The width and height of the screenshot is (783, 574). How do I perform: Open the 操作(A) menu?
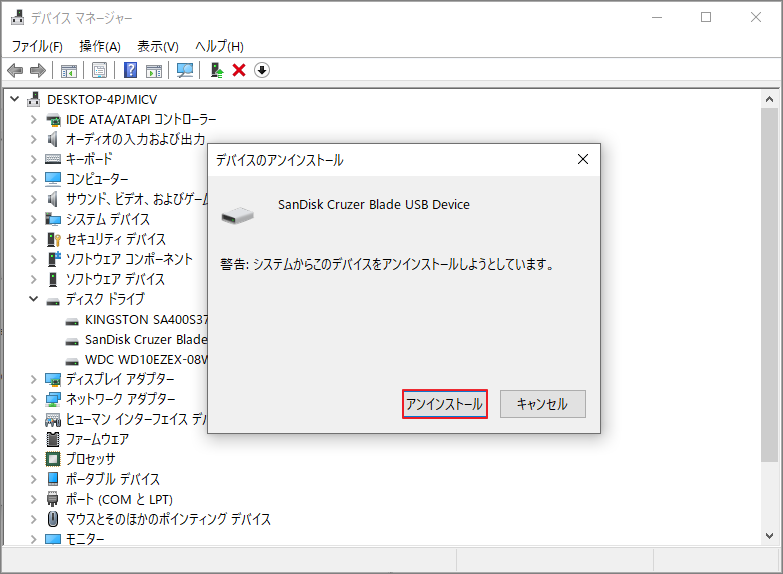[100, 46]
